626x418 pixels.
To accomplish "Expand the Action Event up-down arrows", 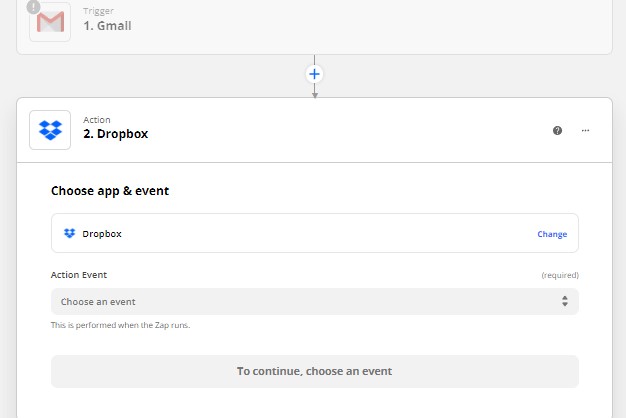I will 565,301.
